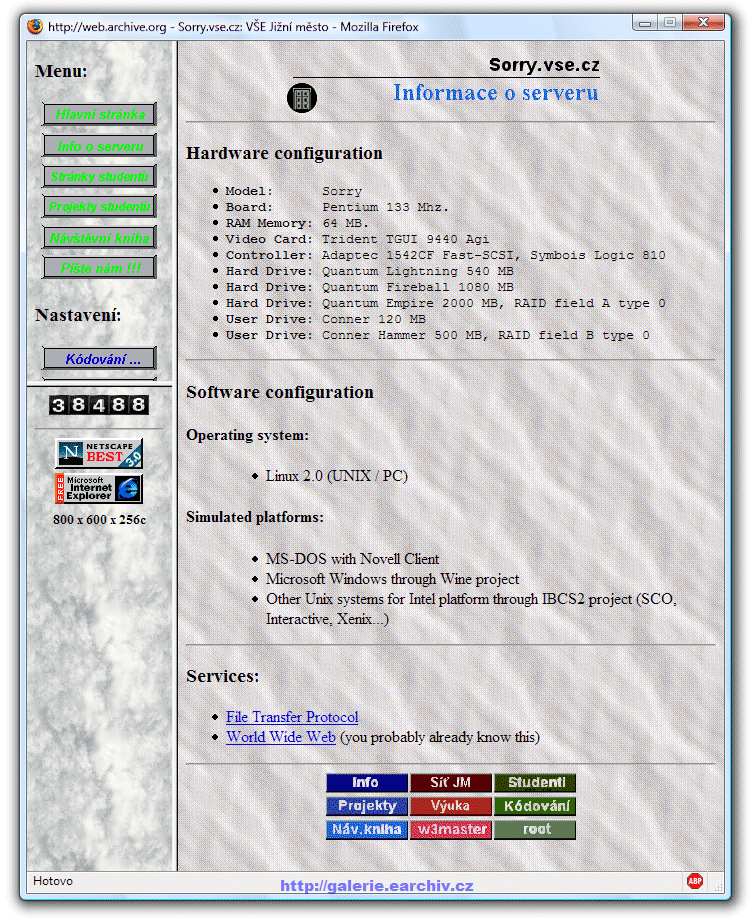The image size is (754, 924).
Task: Select Info o serveru menu button
Action: (100, 146)
